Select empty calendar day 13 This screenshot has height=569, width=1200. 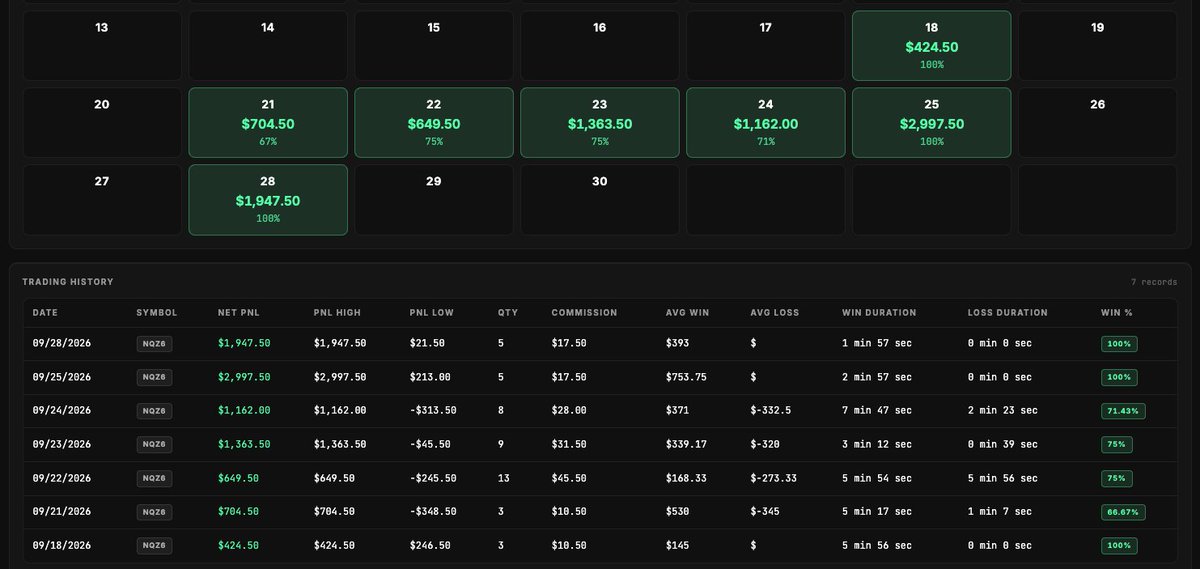click(x=102, y=45)
